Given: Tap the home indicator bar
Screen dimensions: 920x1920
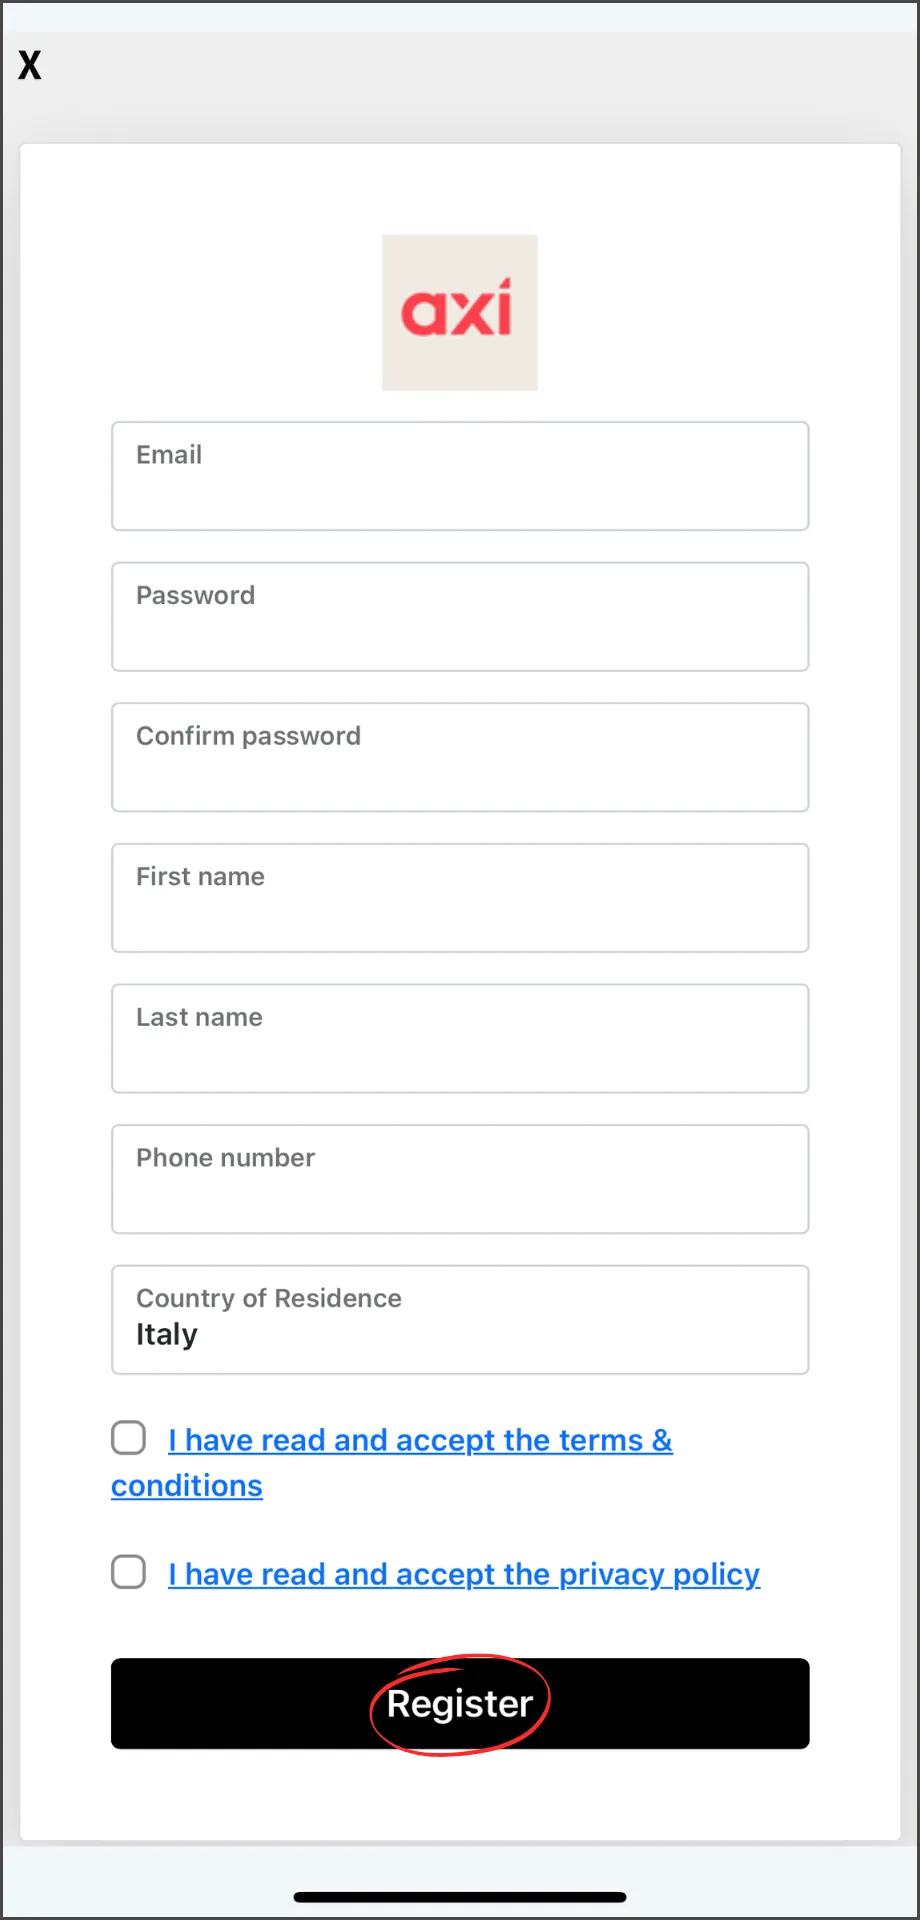Looking at the screenshot, I should (x=460, y=1897).
